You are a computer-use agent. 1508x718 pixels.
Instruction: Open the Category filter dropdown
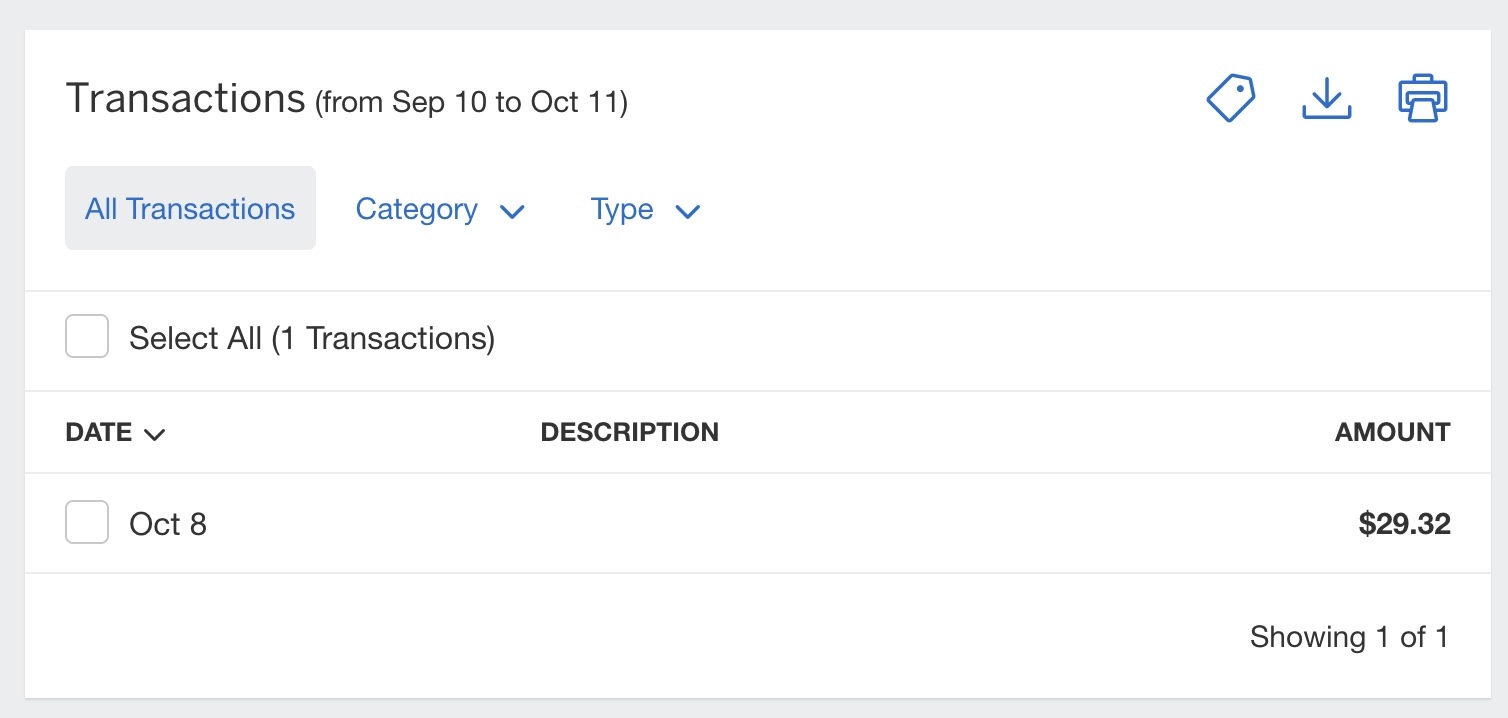[x=417, y=209]
